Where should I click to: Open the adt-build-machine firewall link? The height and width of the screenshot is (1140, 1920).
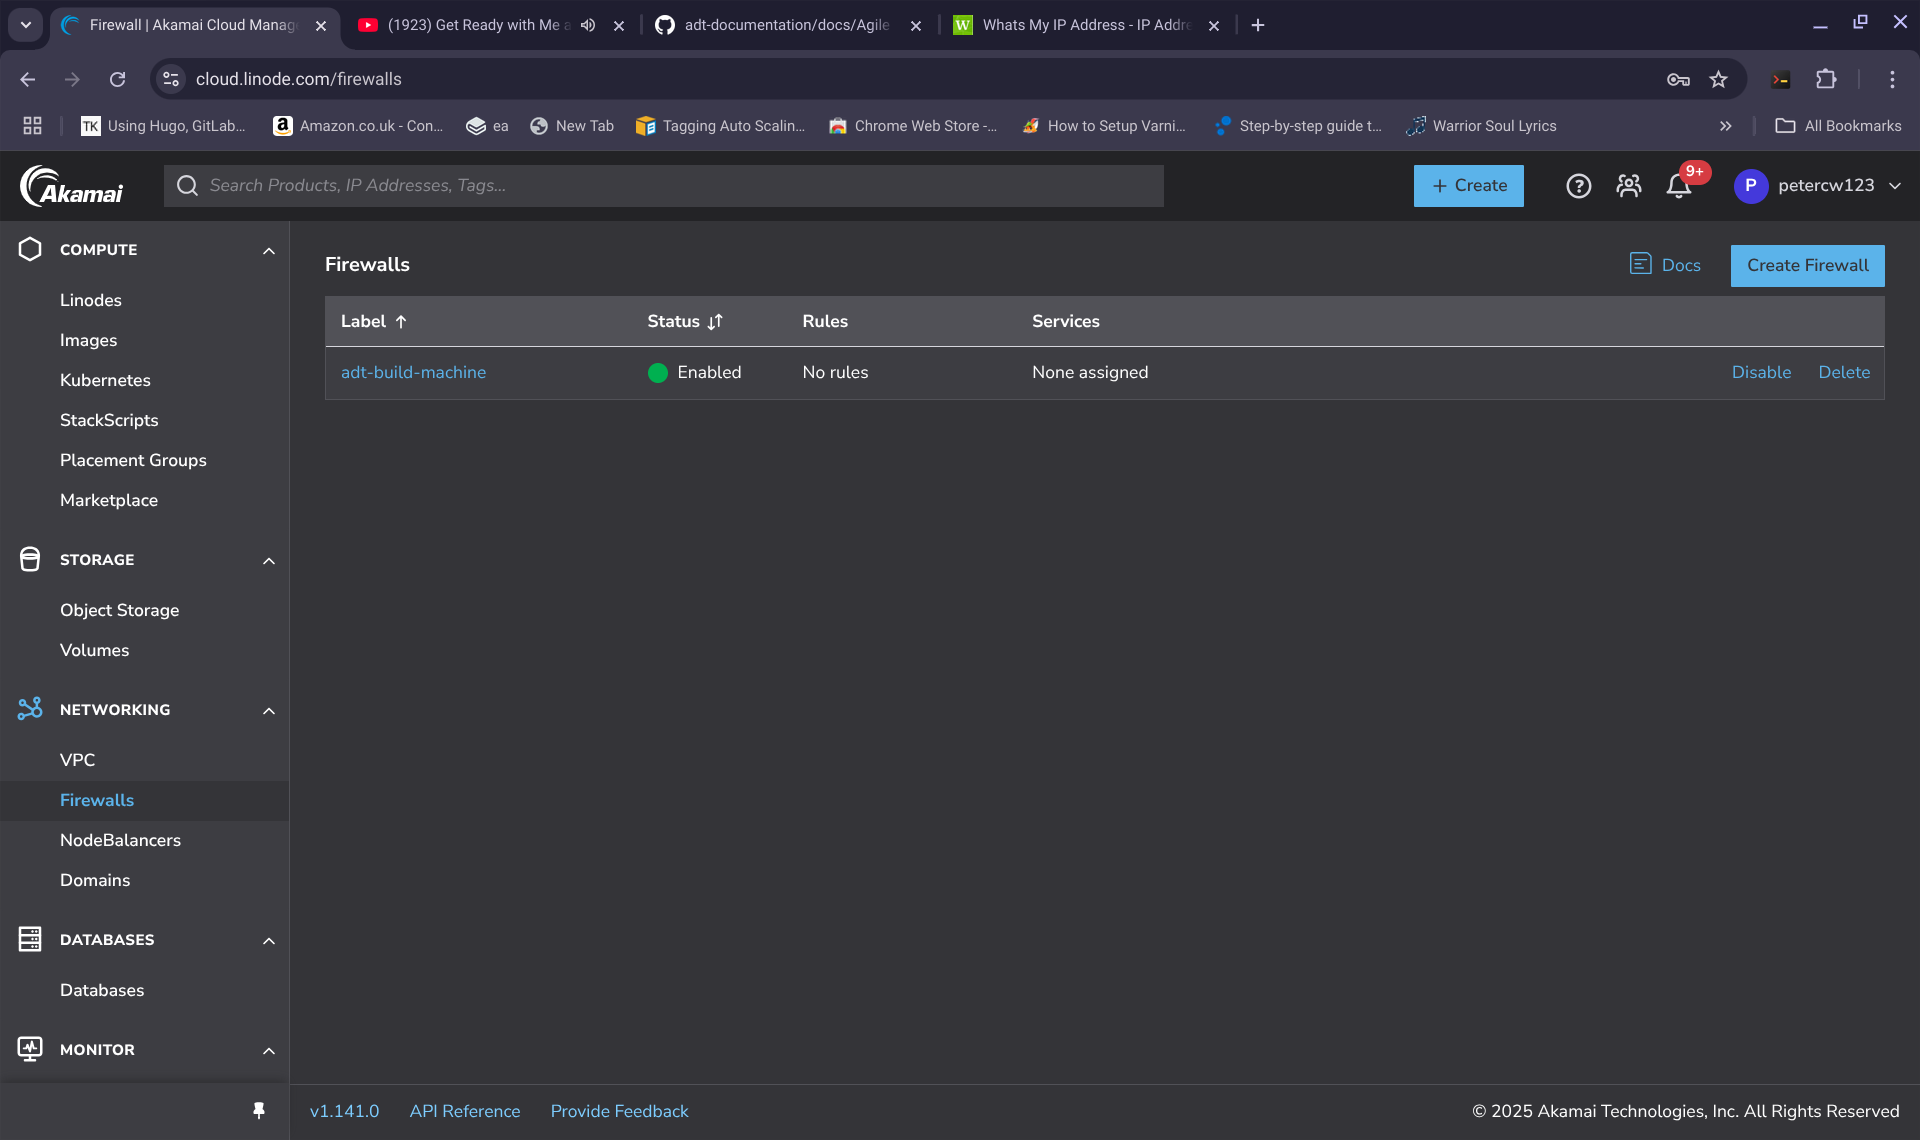413,372
